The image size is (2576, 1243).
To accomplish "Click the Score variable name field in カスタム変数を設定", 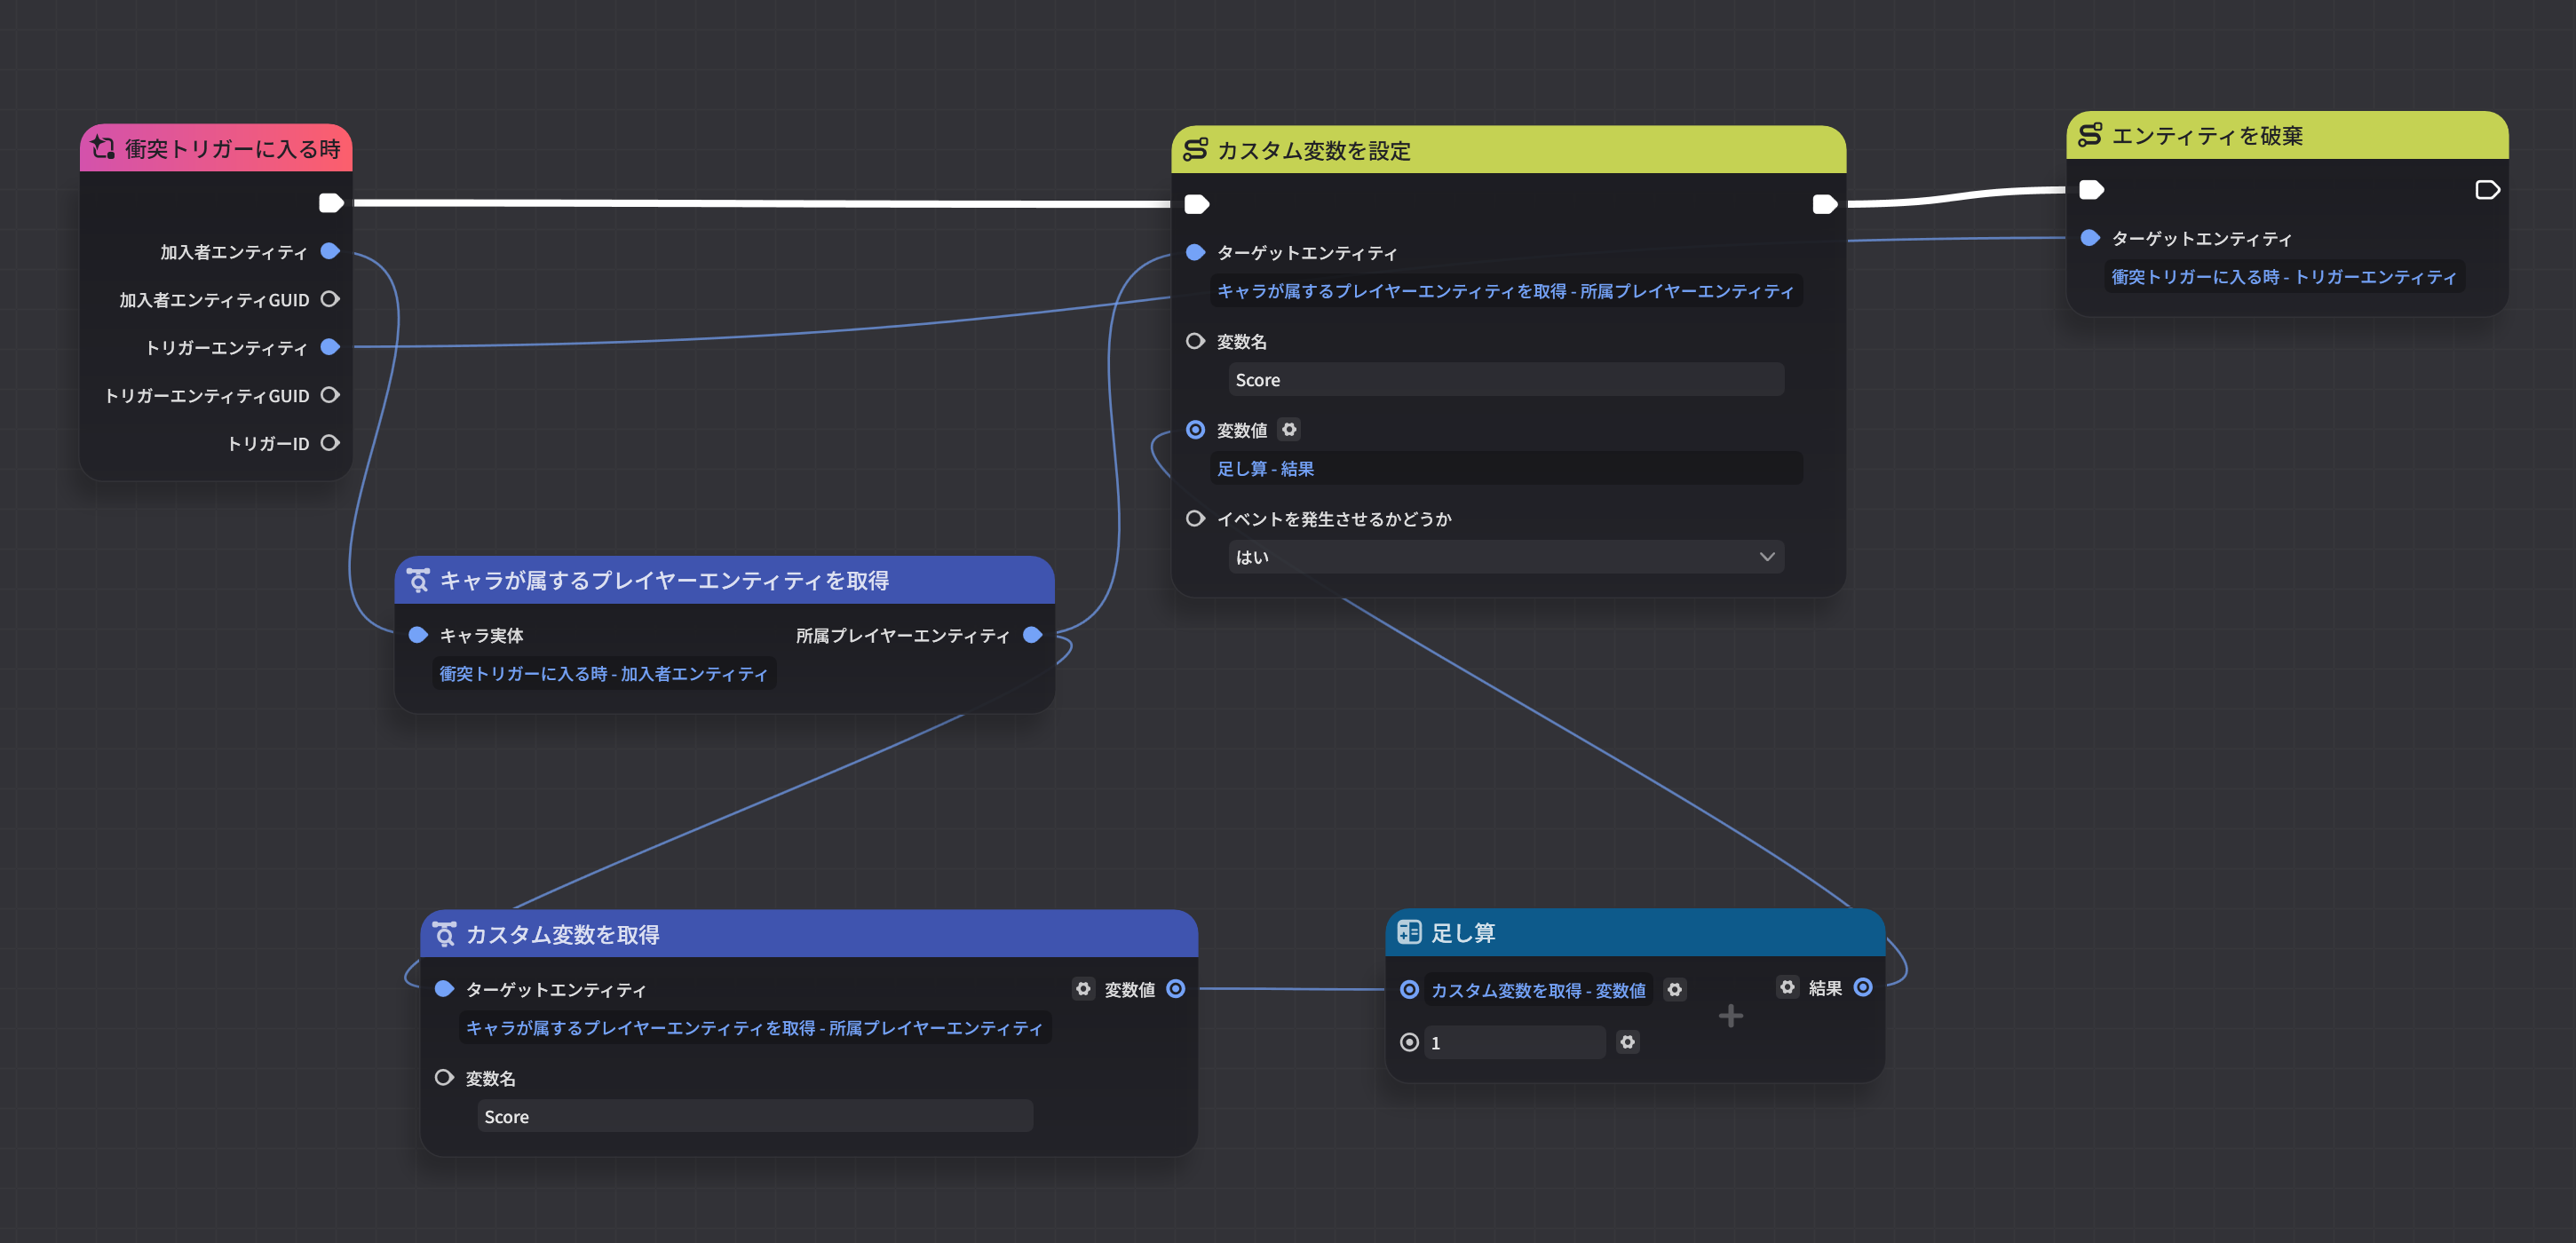I will 1505,379.
